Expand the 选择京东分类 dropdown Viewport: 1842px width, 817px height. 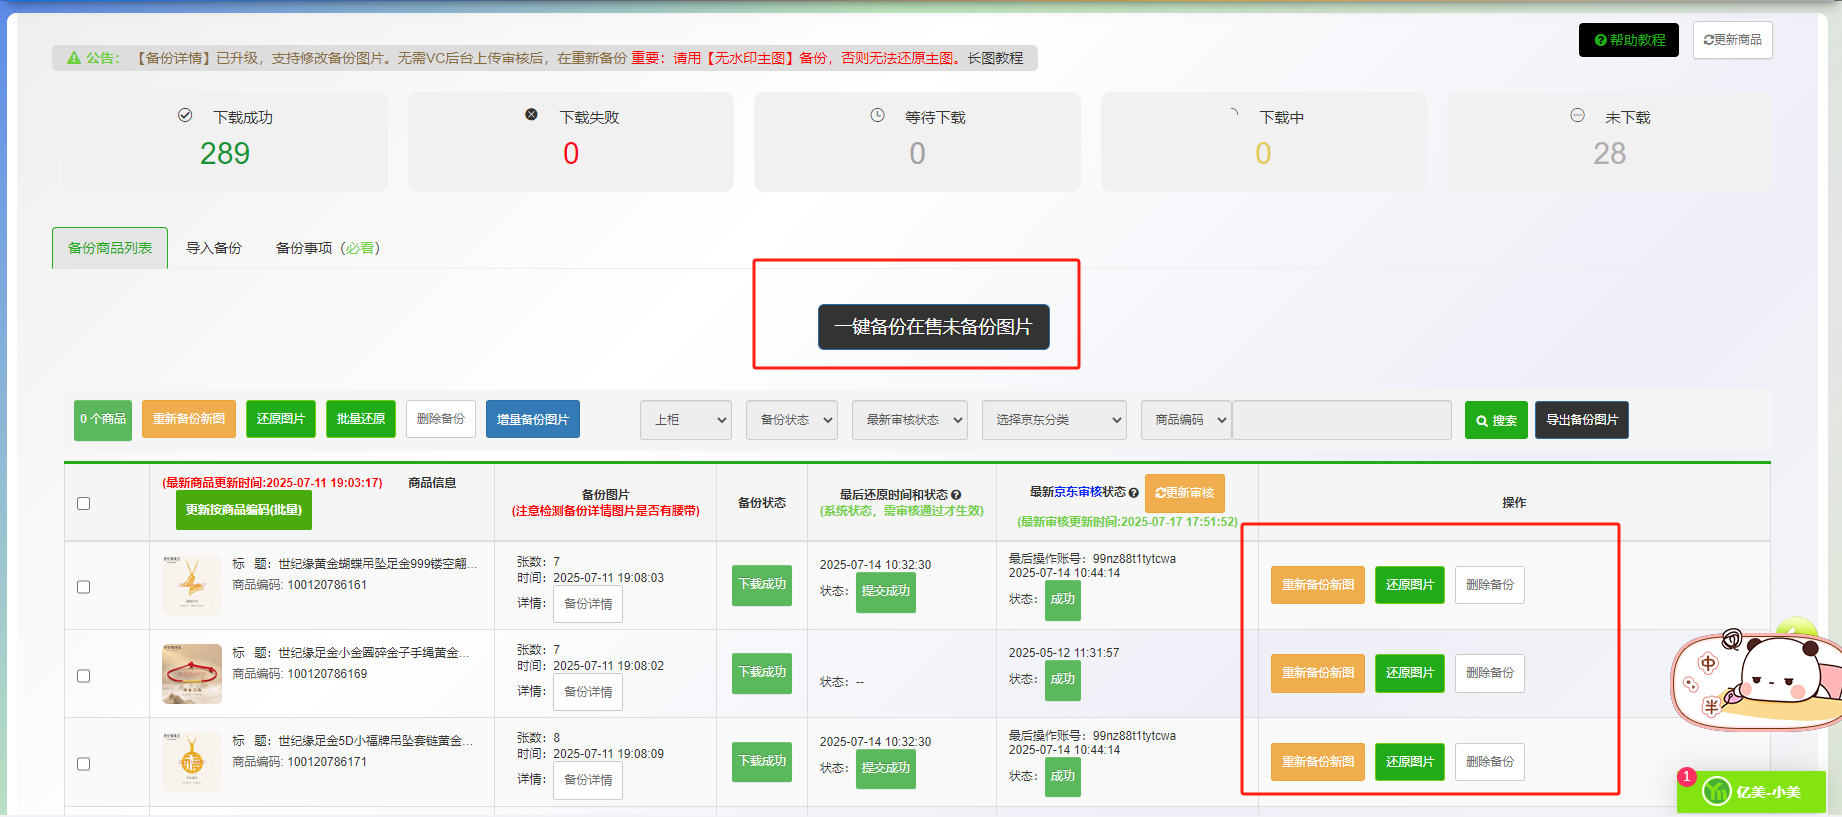pos(1054,420)
